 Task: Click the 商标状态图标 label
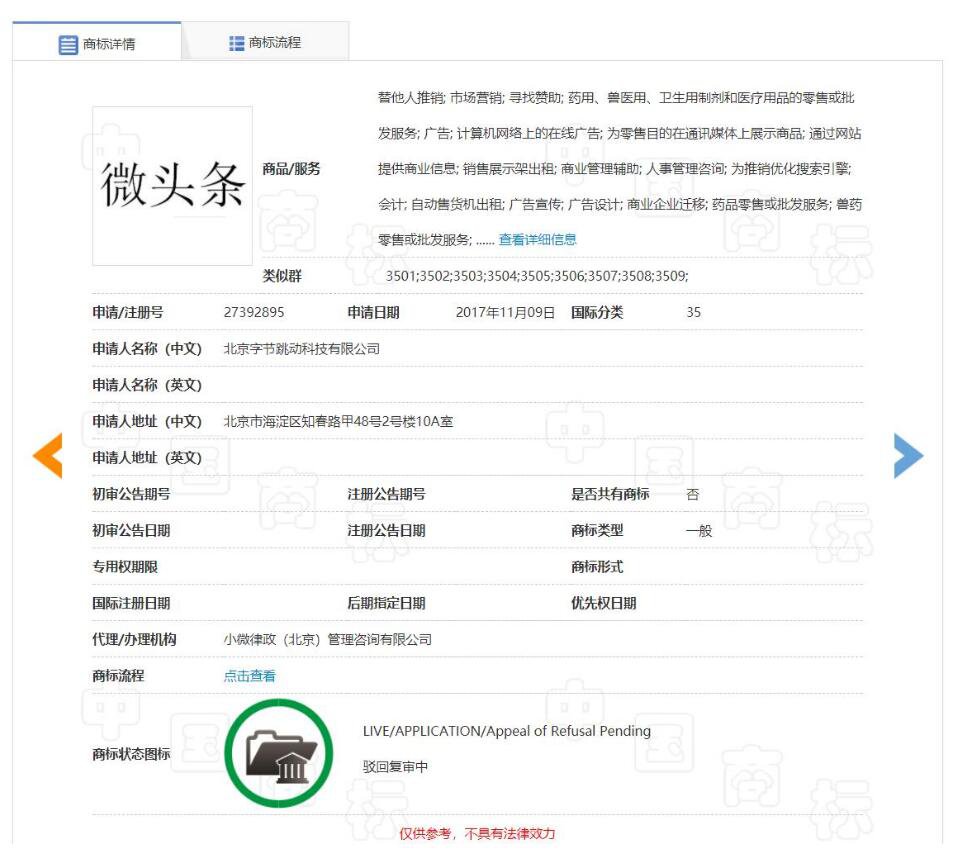131,754
